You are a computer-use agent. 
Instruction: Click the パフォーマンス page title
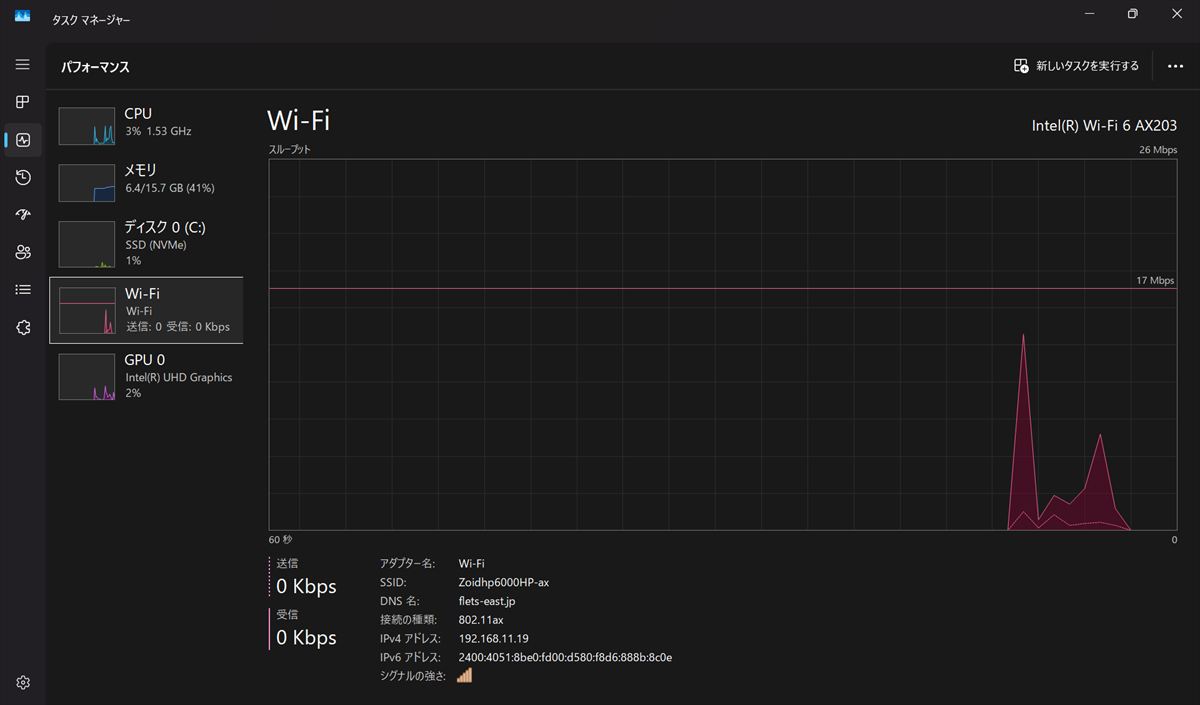[x=95, y=67]
